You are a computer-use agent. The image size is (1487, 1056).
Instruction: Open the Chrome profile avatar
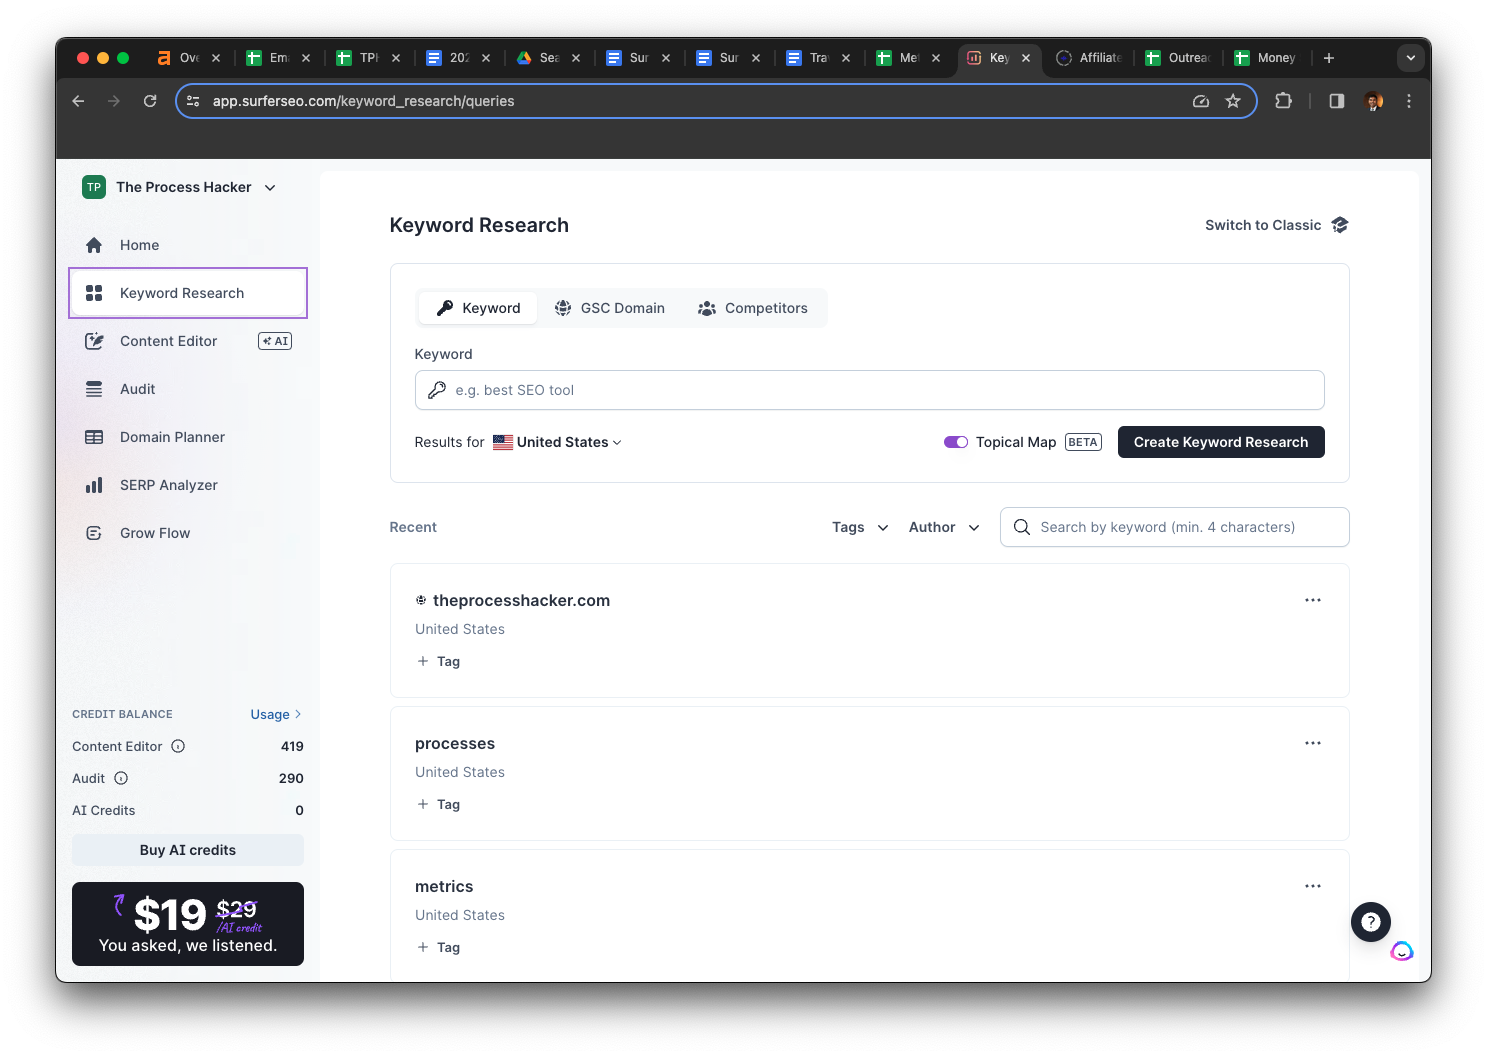(1374, 101)
